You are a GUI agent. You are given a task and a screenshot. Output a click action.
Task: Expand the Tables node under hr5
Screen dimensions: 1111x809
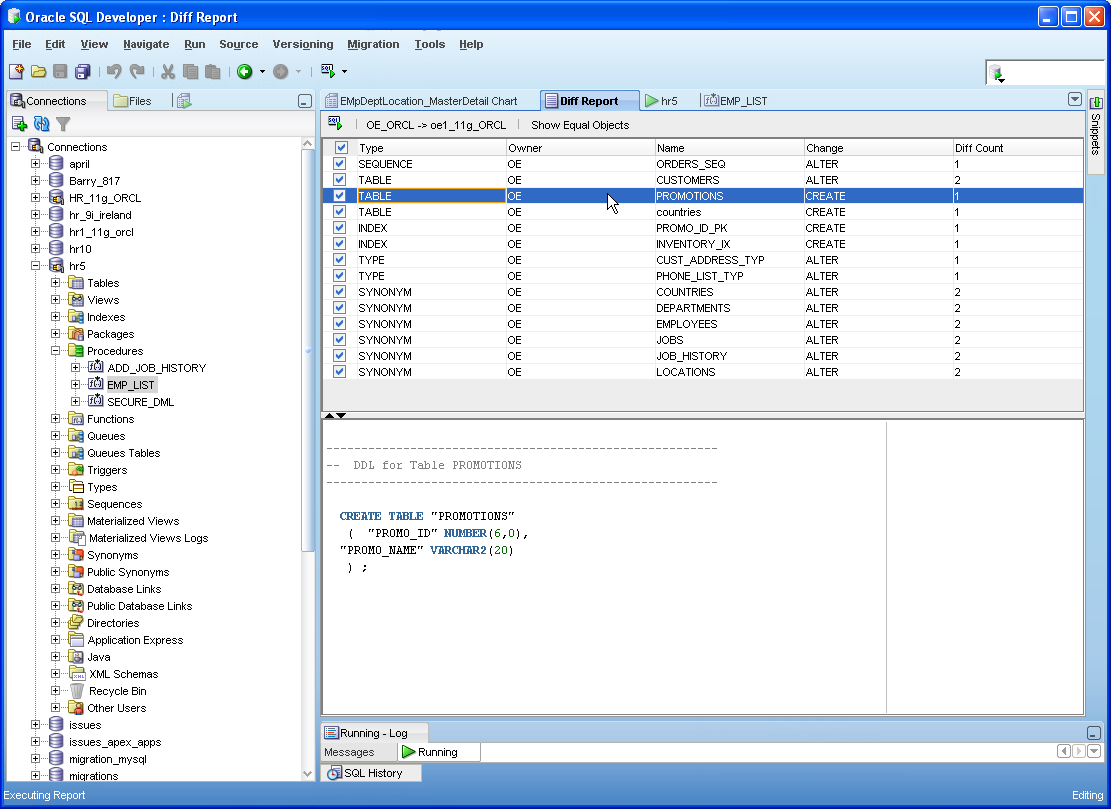click(x=56, y=283)
